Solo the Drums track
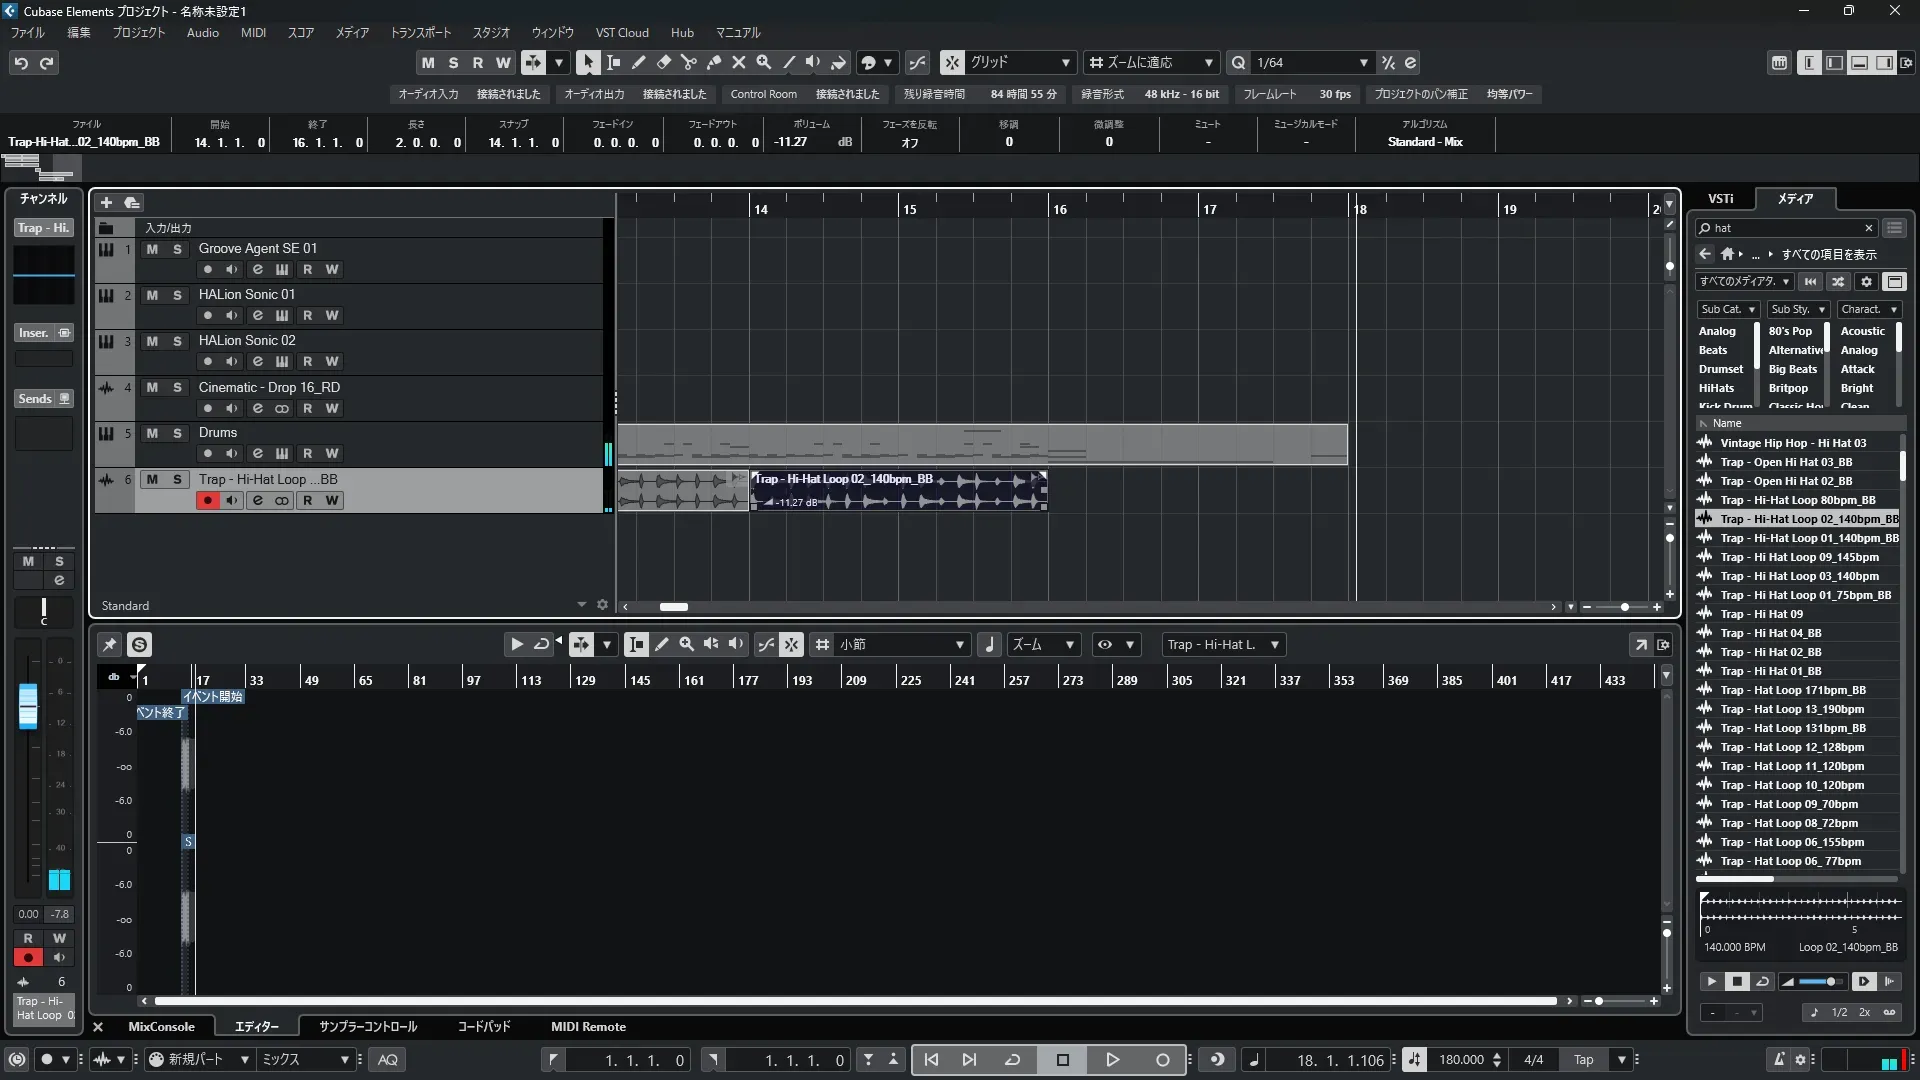The width and height of the screenshot is (1920, 1080). pyautogui.click(x=177, y=433)
